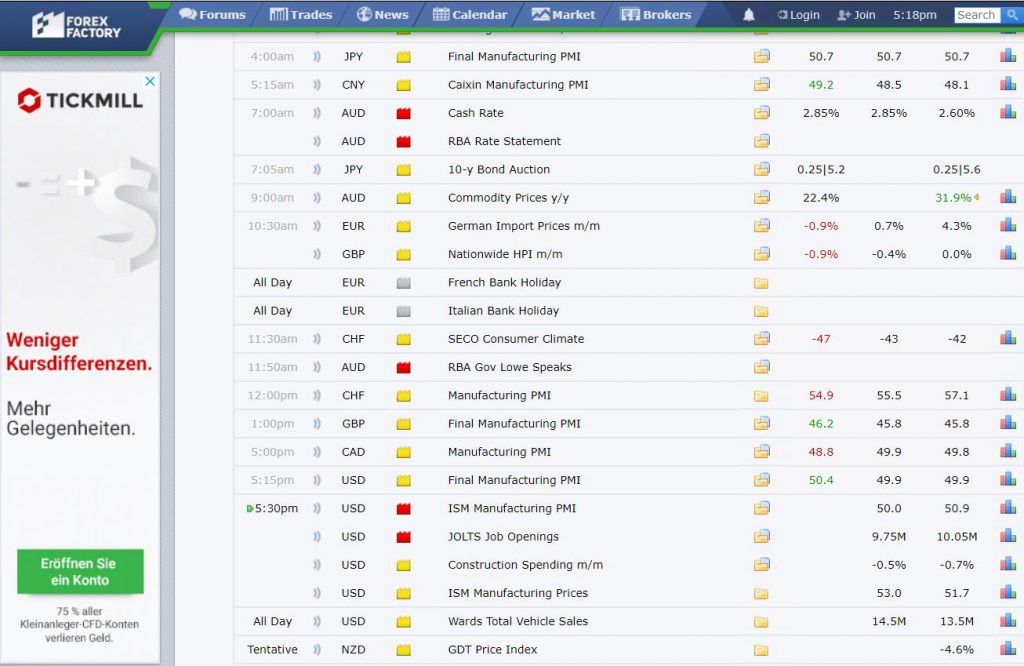Click the gray impact icon for French Bank Holiday
Screen dimensions: 1024x666
pyautogui.click(x=404, y=283)
